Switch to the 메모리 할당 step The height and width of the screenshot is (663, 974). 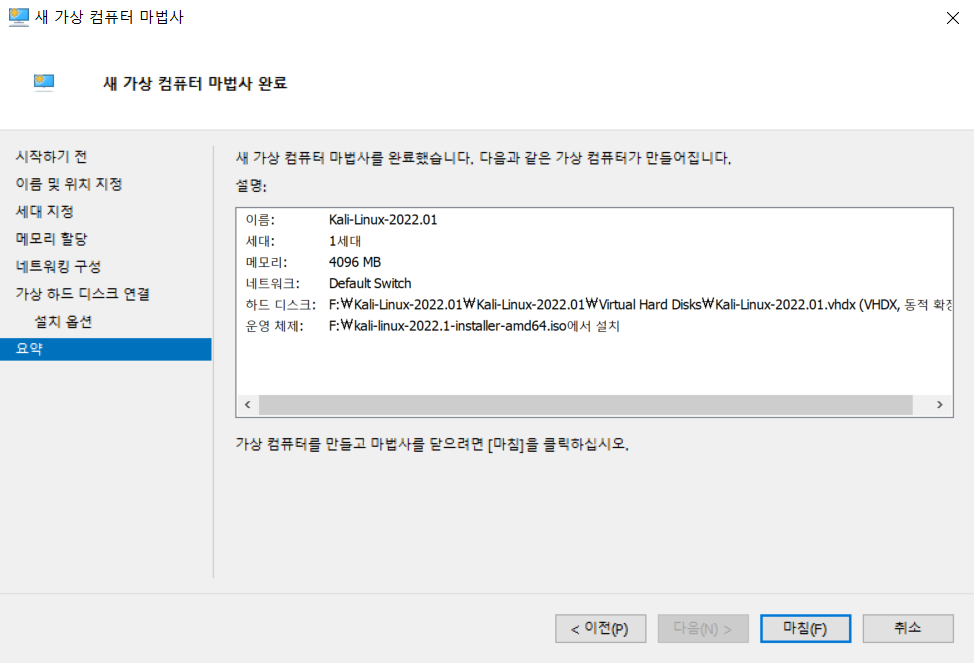tap(52, 239)
